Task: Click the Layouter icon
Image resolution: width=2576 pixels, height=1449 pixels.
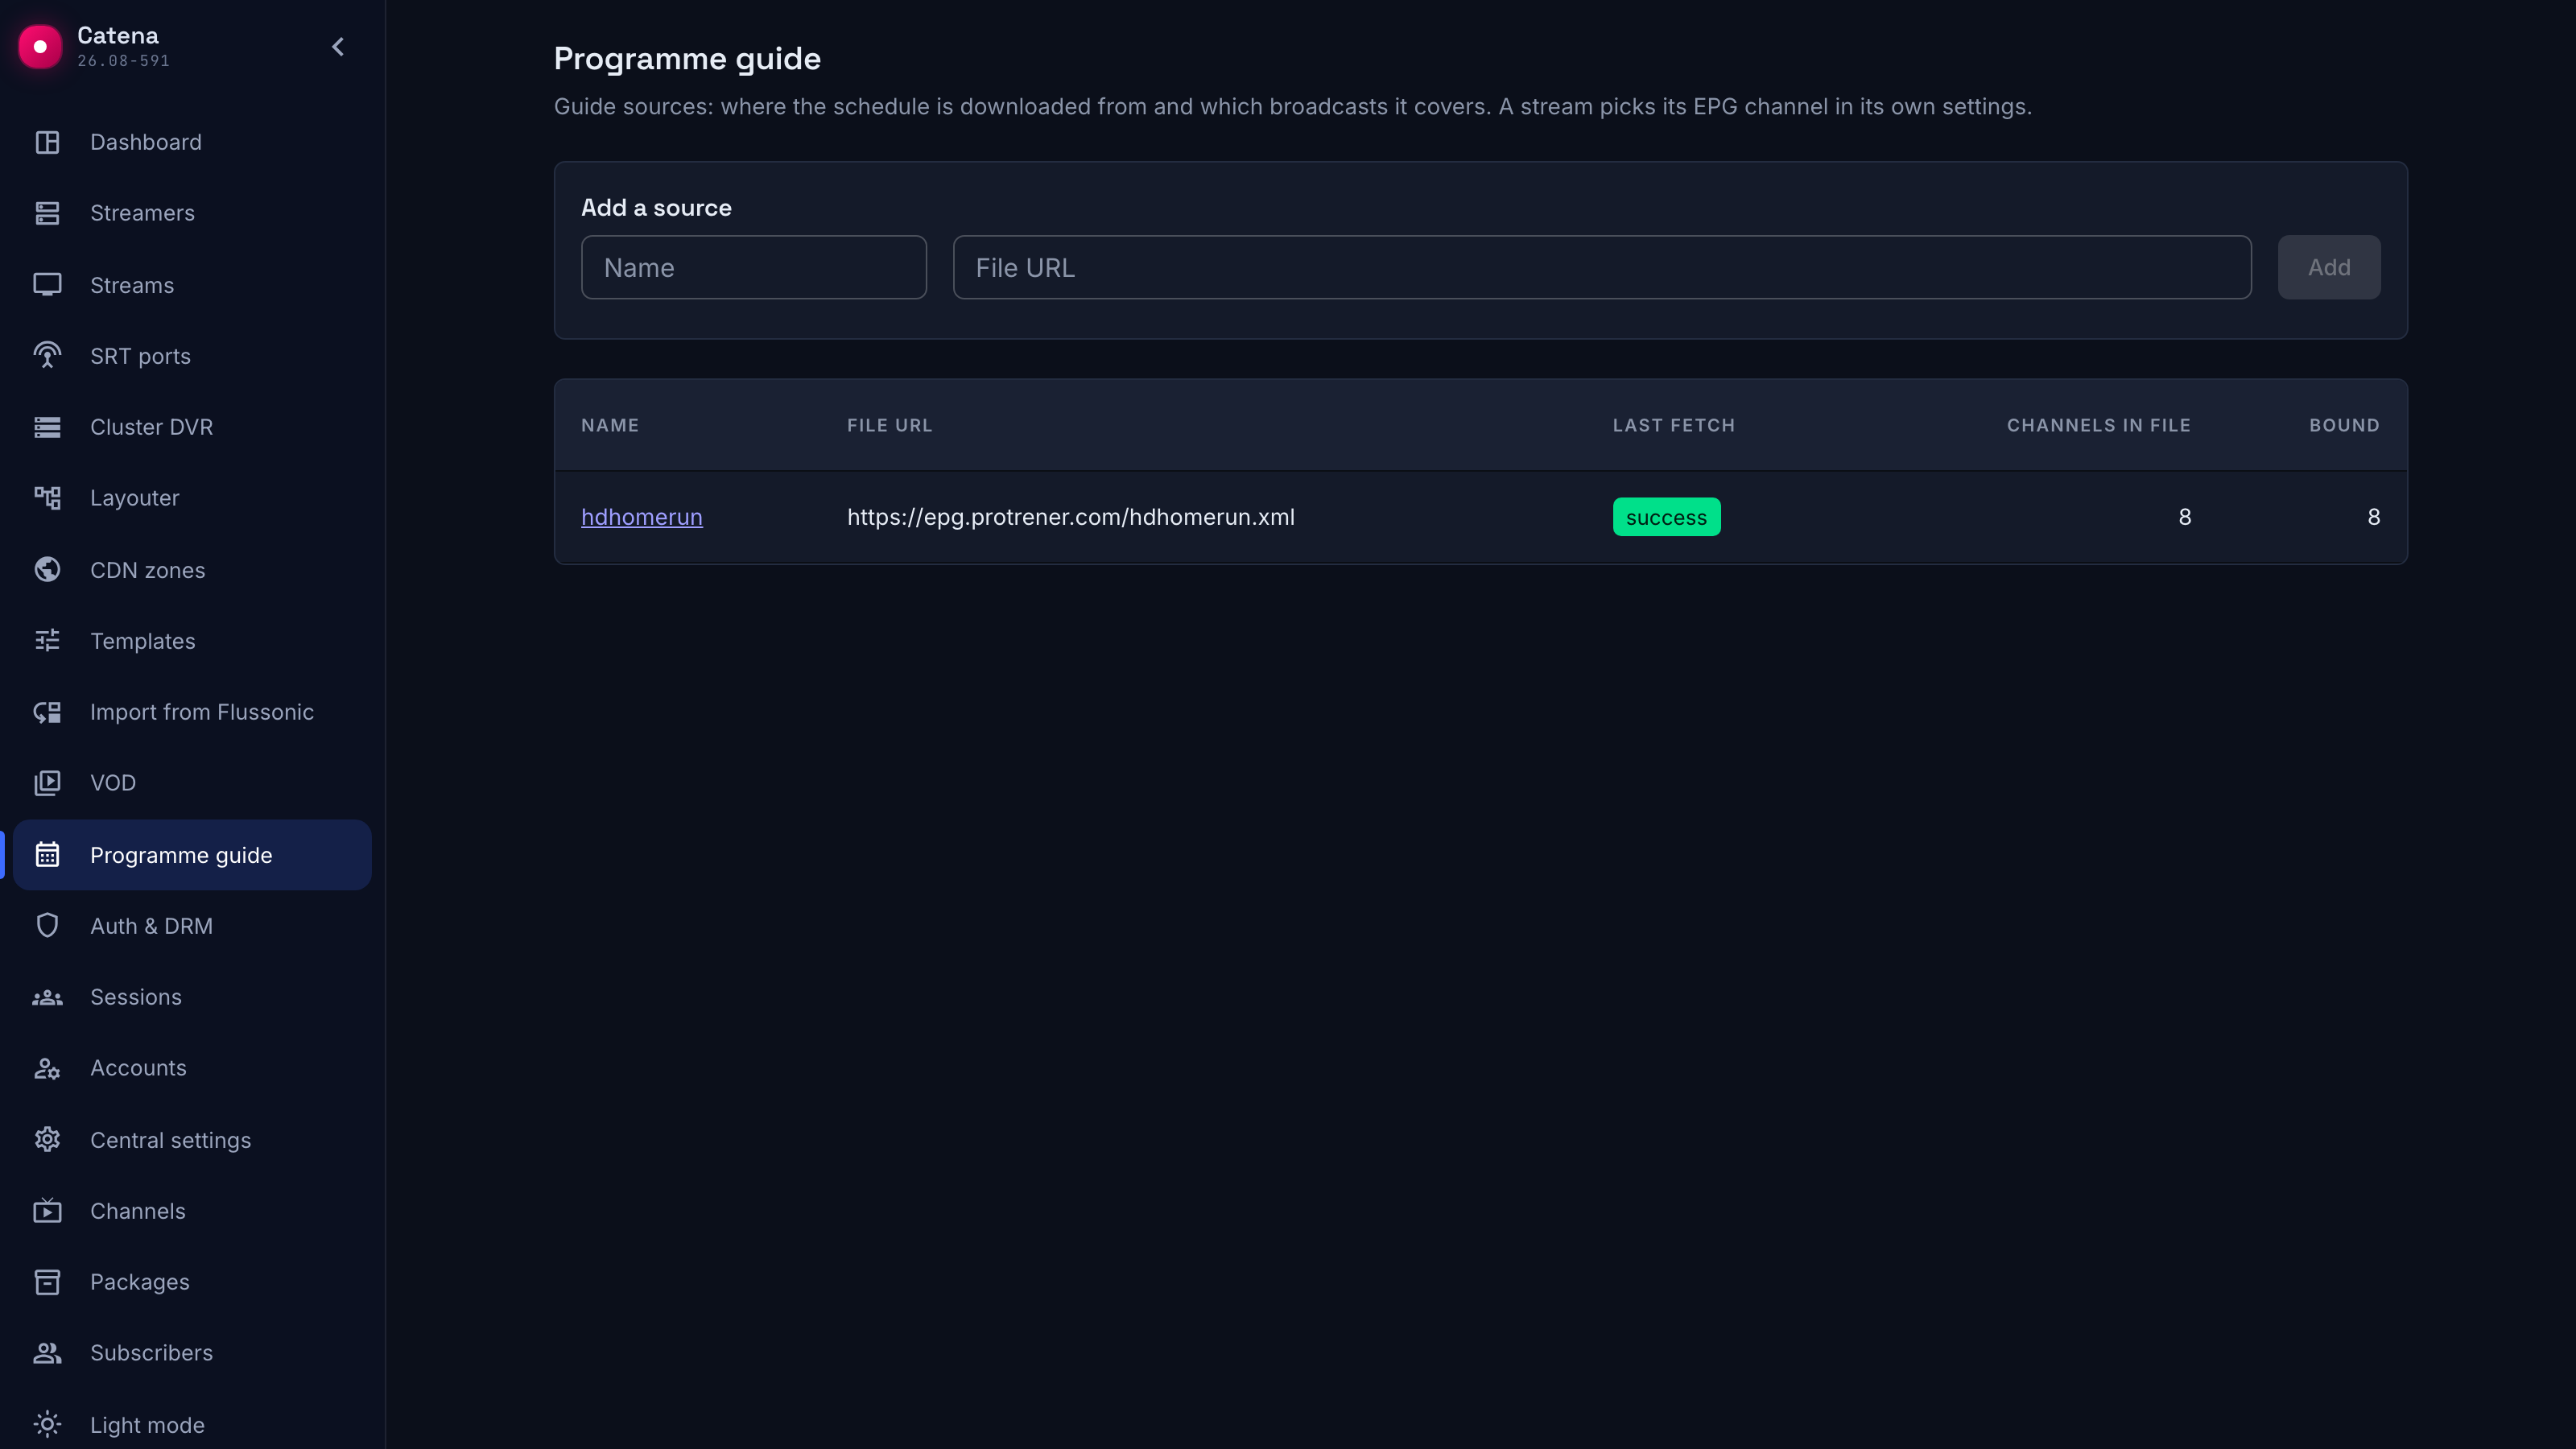Action: coord(47,498)
